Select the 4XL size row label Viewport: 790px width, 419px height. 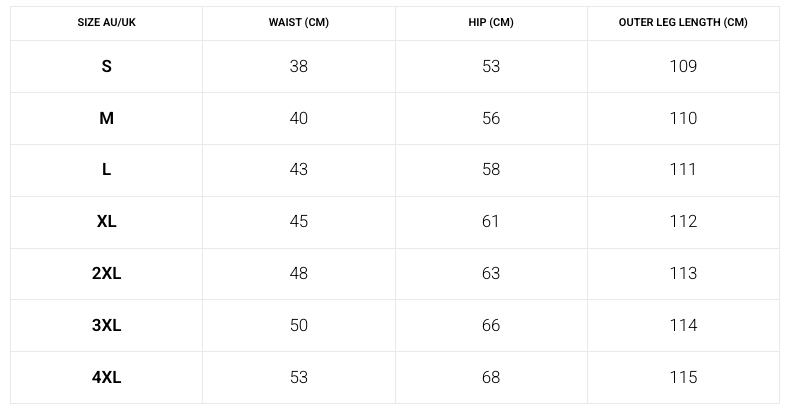106,377
